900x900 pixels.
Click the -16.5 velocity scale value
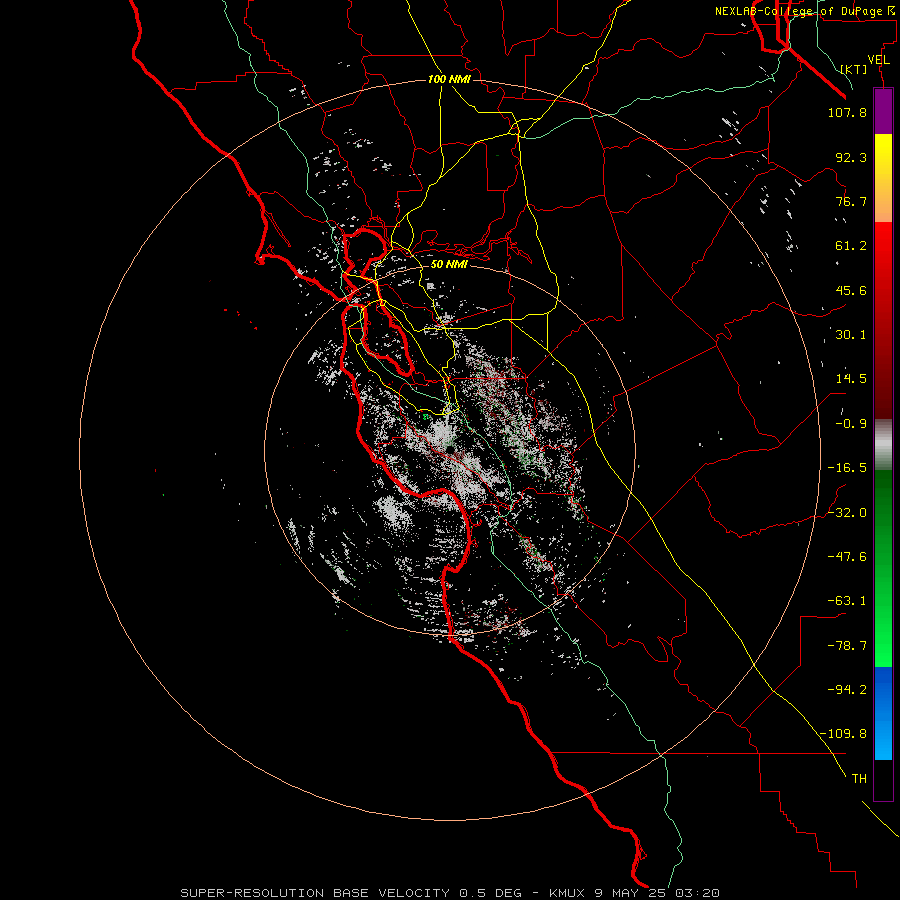click(x=847, y=468)
